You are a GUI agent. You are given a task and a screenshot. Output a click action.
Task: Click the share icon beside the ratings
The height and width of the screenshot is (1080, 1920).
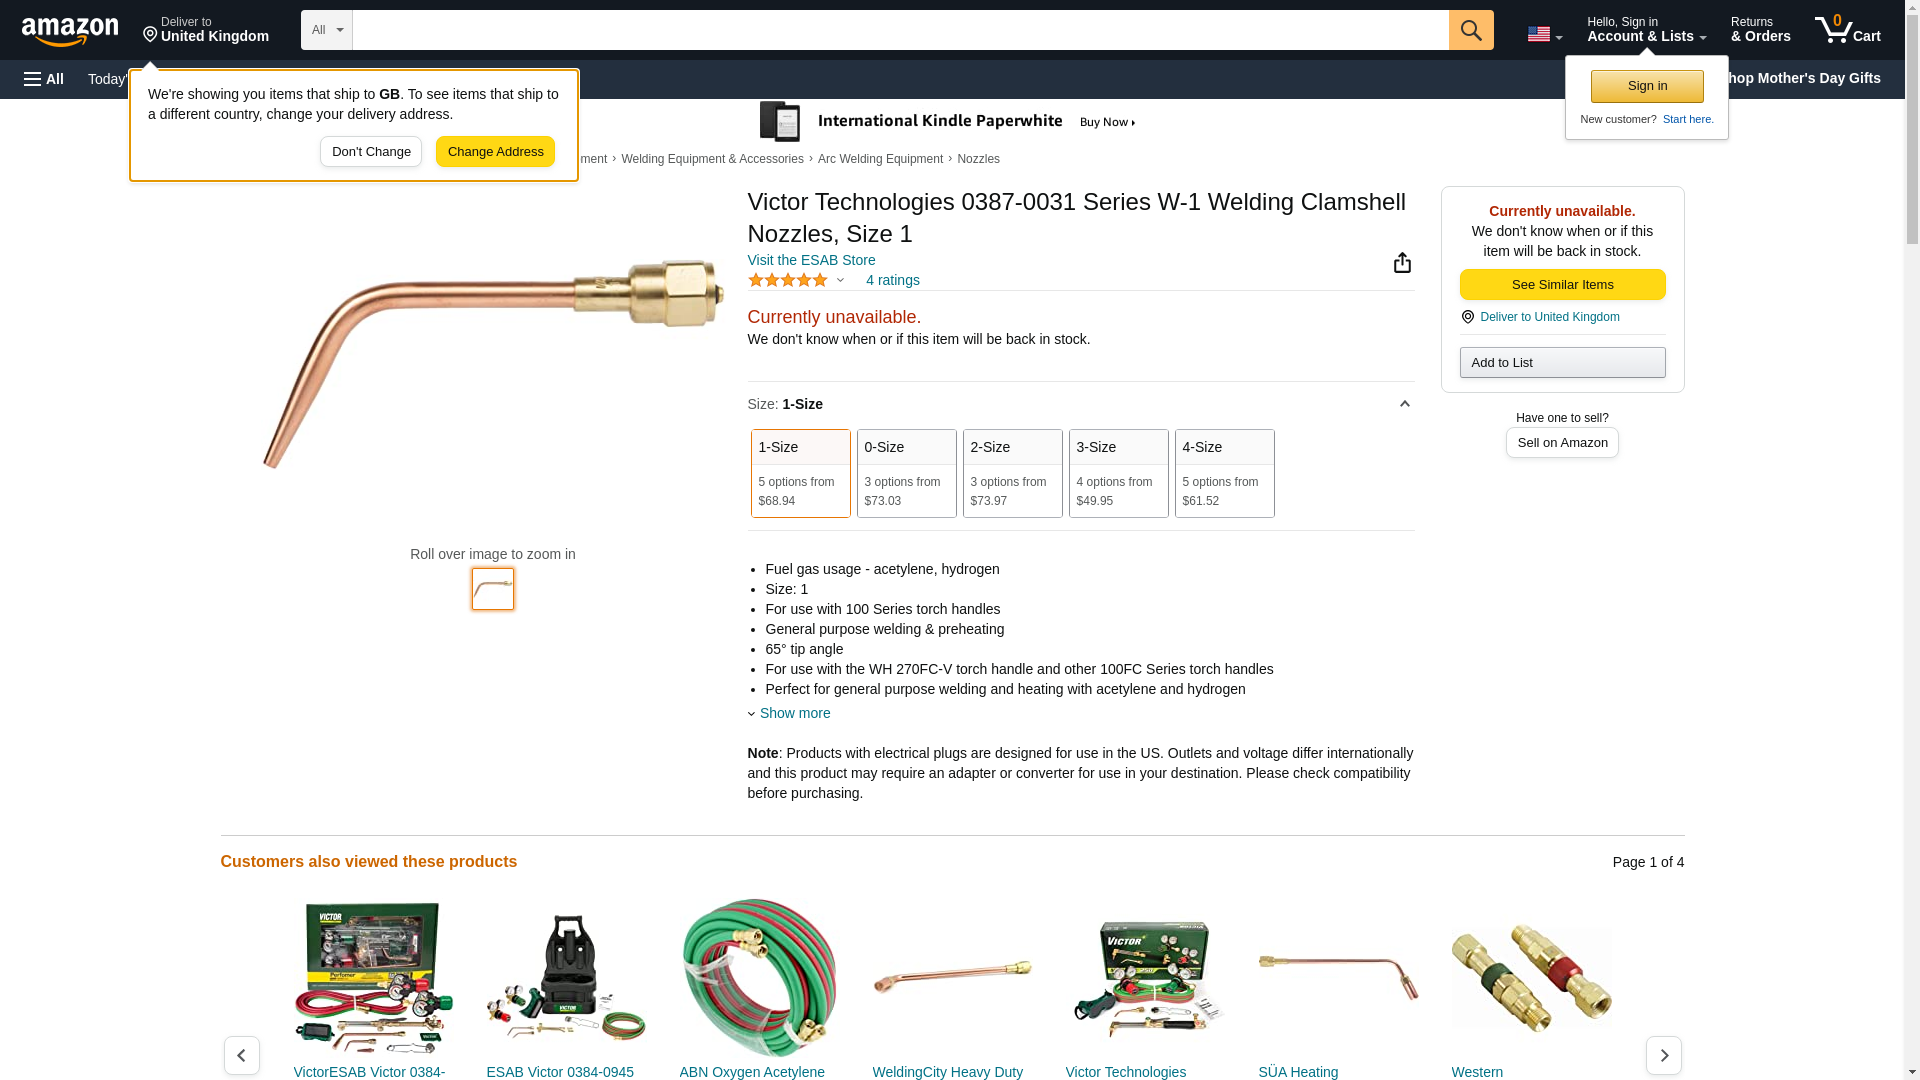click(x=1402, y=262)
